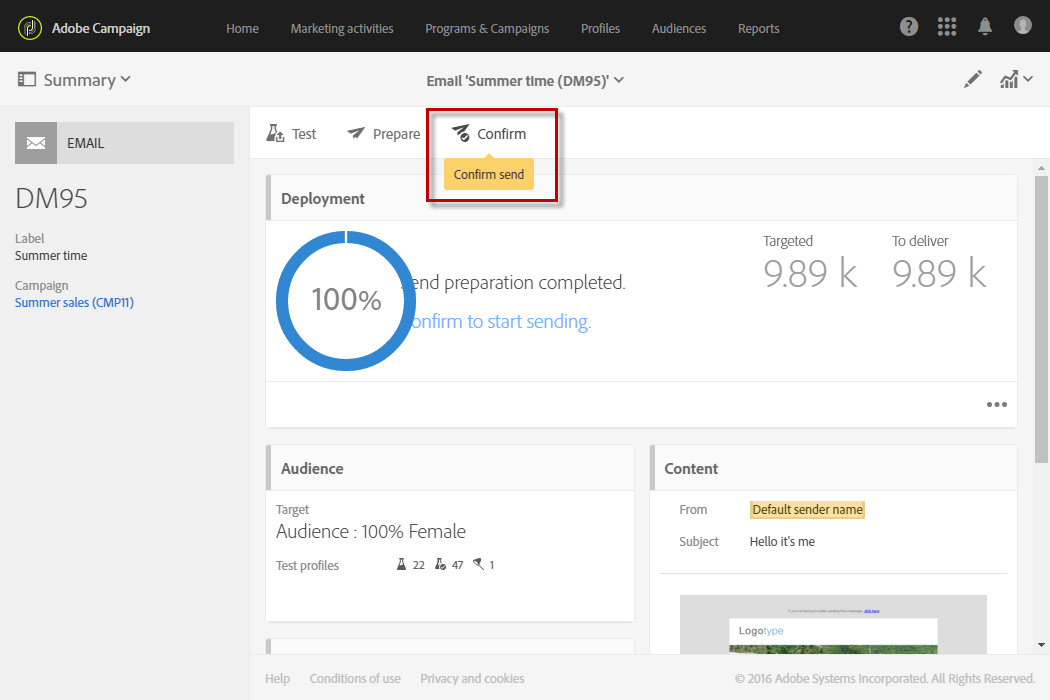The height and width of the screenshot is (700, 1050).
Task: Open Conditions of use link
Action: [x=355, y=679]
